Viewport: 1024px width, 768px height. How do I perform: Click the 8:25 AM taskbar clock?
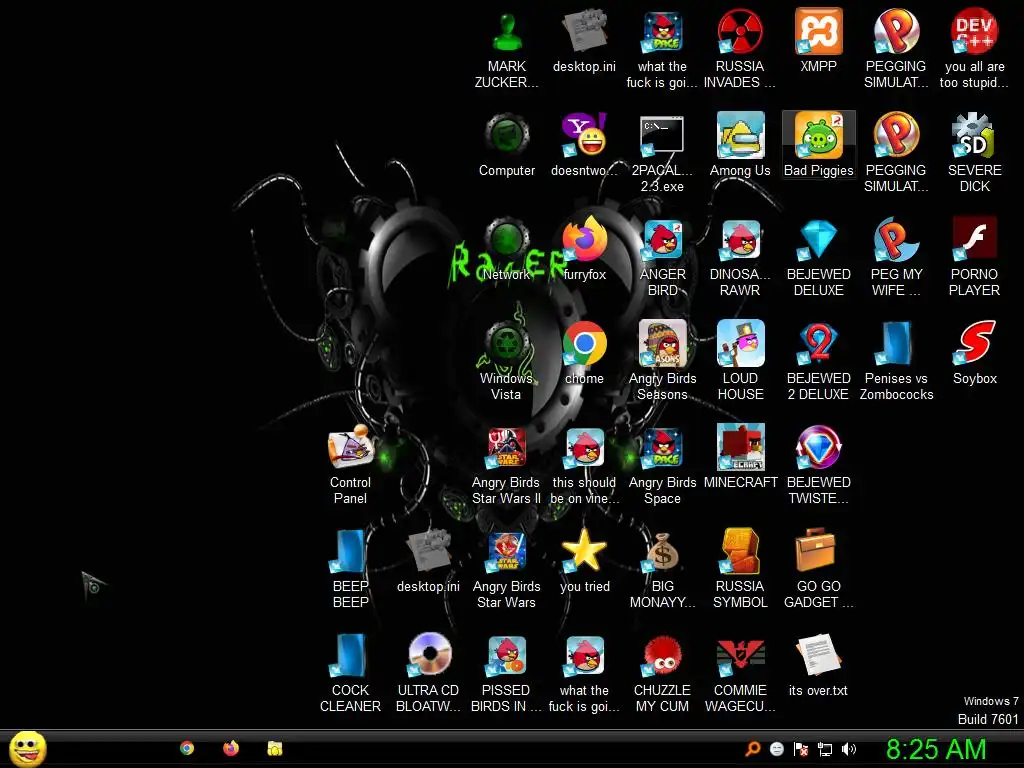pyautogui.click(x=936, y=749)
